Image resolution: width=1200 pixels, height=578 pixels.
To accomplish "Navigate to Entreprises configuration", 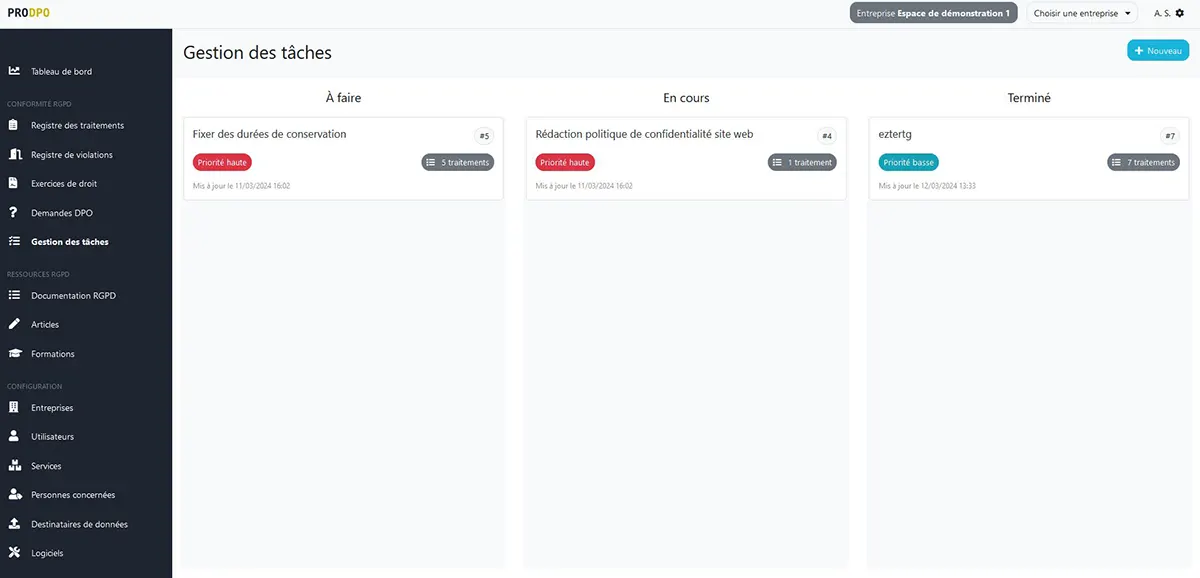I will tap(52, 408).
